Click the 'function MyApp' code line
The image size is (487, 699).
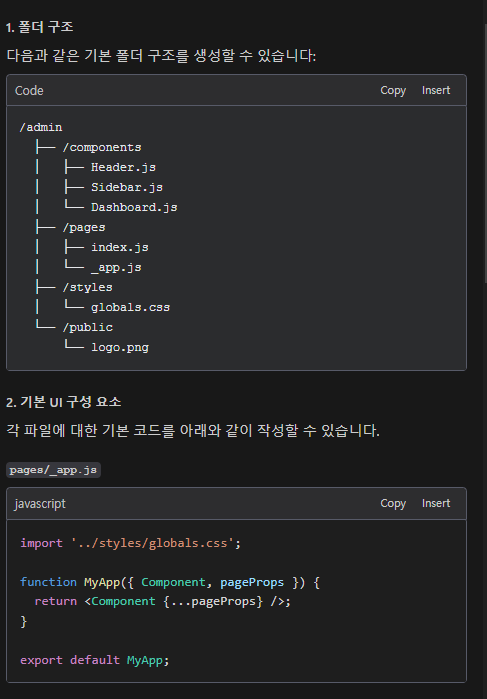[170, 582]
